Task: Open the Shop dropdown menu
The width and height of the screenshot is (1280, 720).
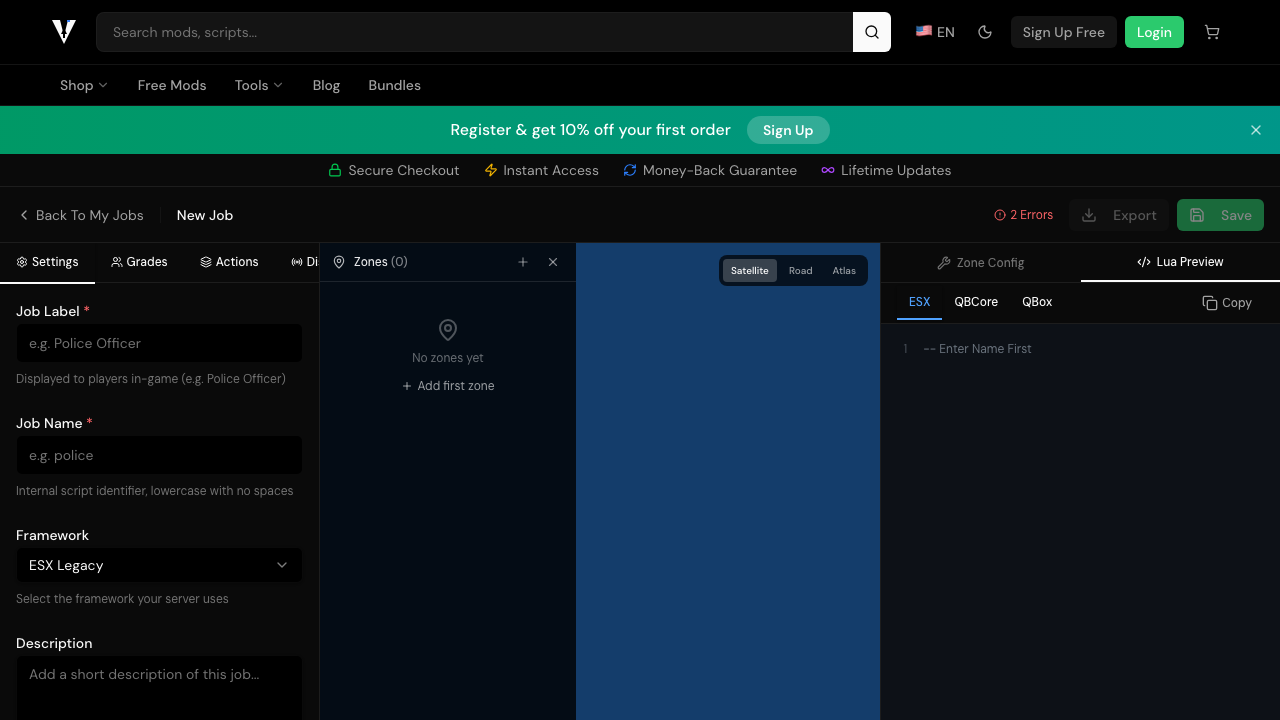Action: tap(83, 85)
